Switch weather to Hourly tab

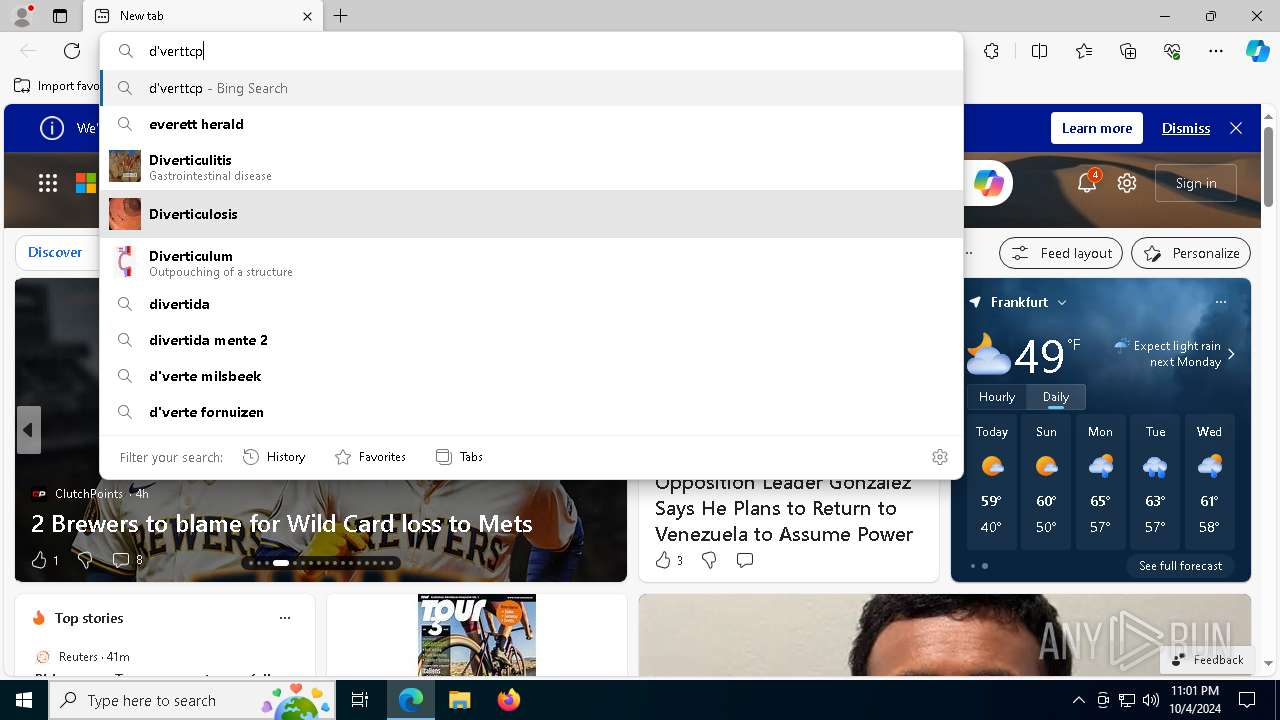click(x=997, y=397)
